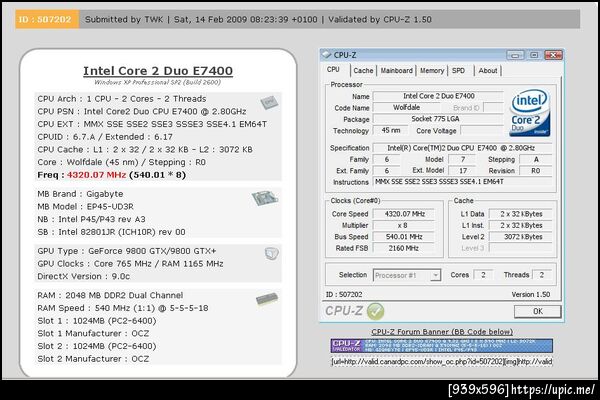Click the motherboard icon beside MB Brand
Screen dimensions: 600x400
(265, 198)
